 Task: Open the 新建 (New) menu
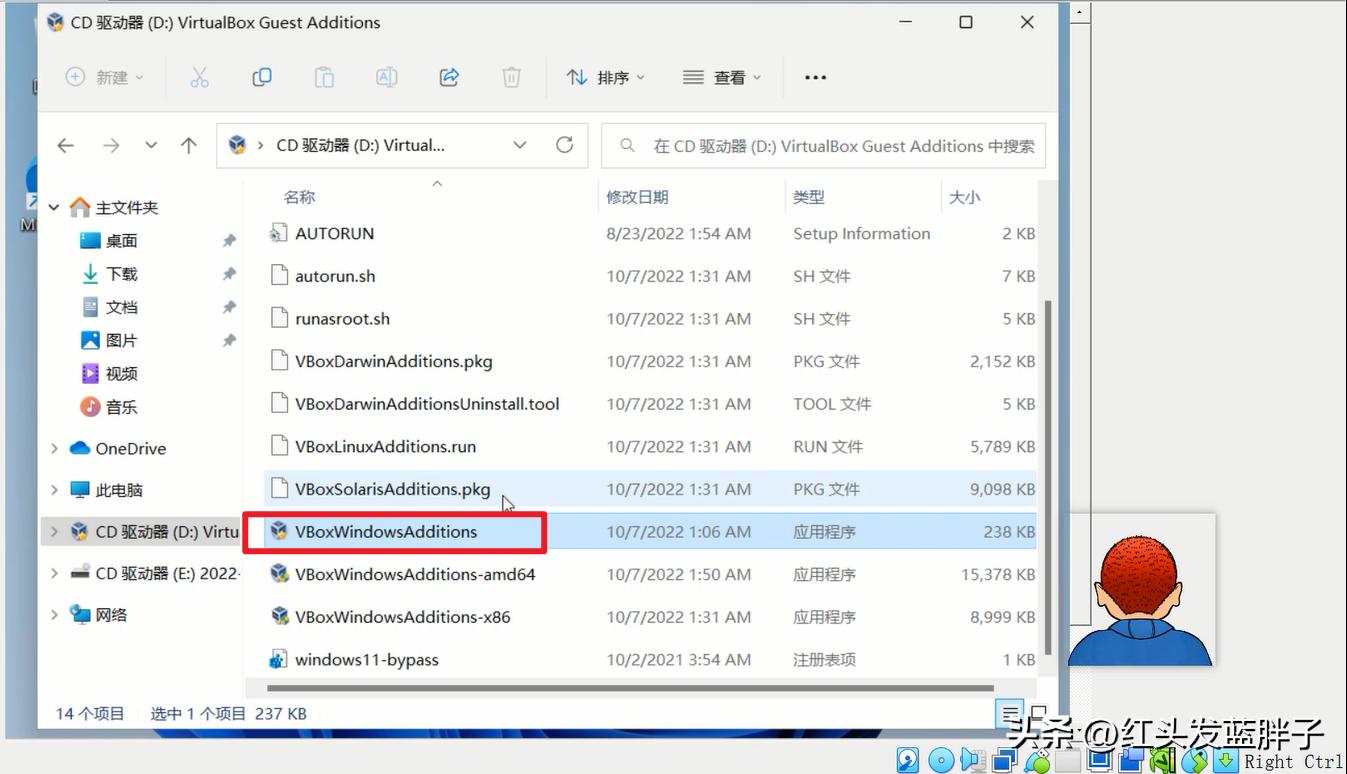99,77
